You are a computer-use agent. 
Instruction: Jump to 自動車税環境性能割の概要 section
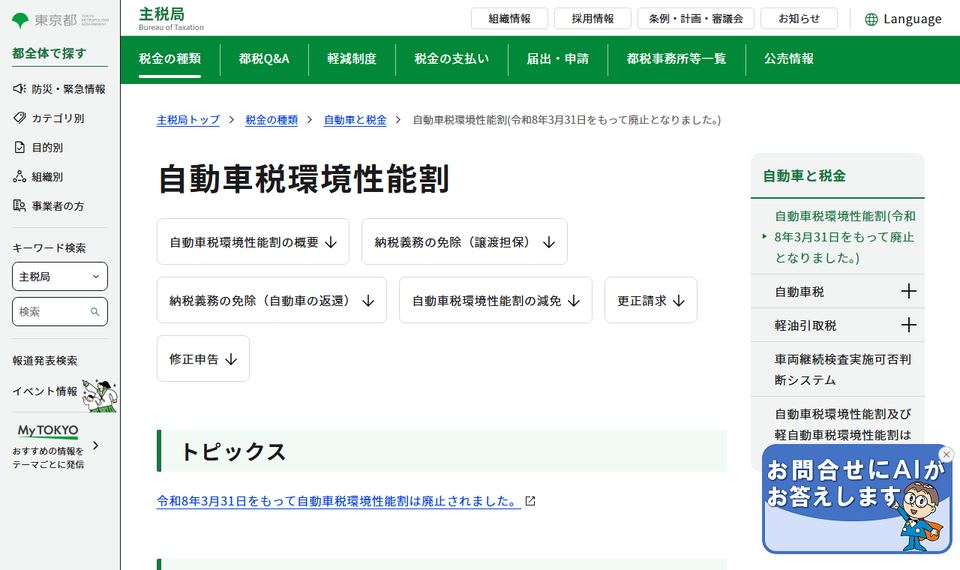pos(253,242)
